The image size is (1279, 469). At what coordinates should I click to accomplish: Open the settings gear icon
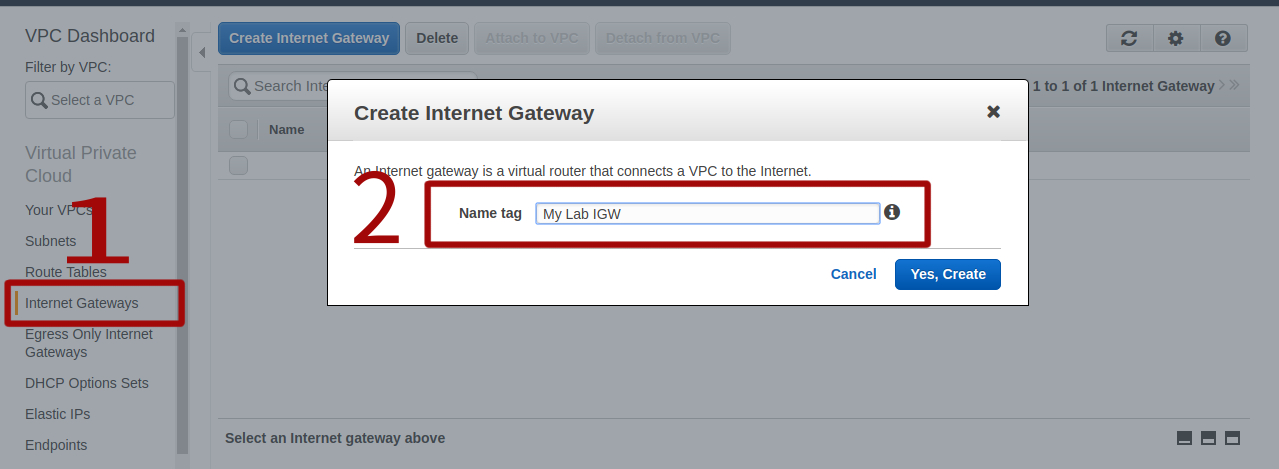click(x=1176, y=38)
